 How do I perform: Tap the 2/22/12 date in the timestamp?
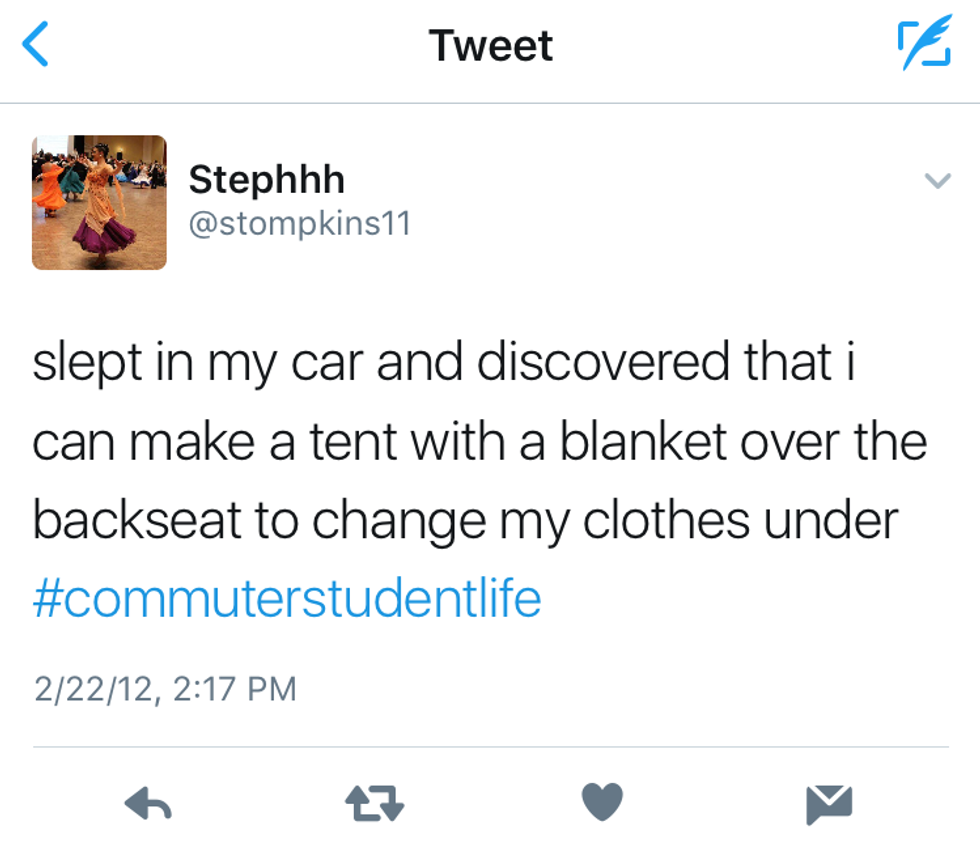tap(94, 689)
